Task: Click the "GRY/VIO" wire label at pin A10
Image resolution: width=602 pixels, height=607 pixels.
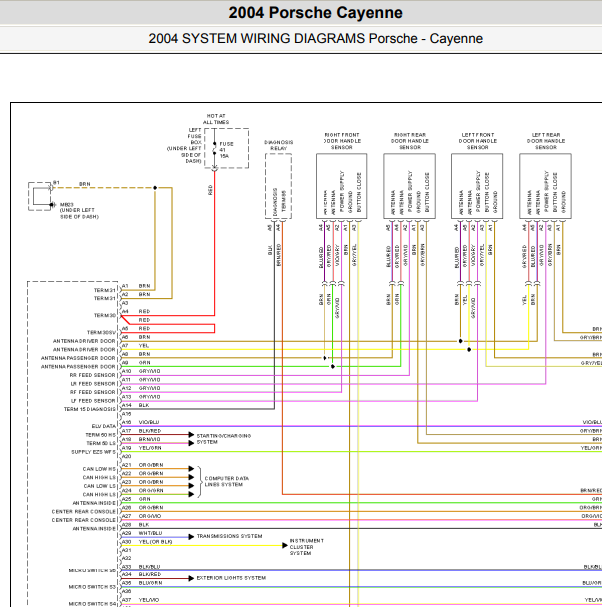Action: pos(149,371)
